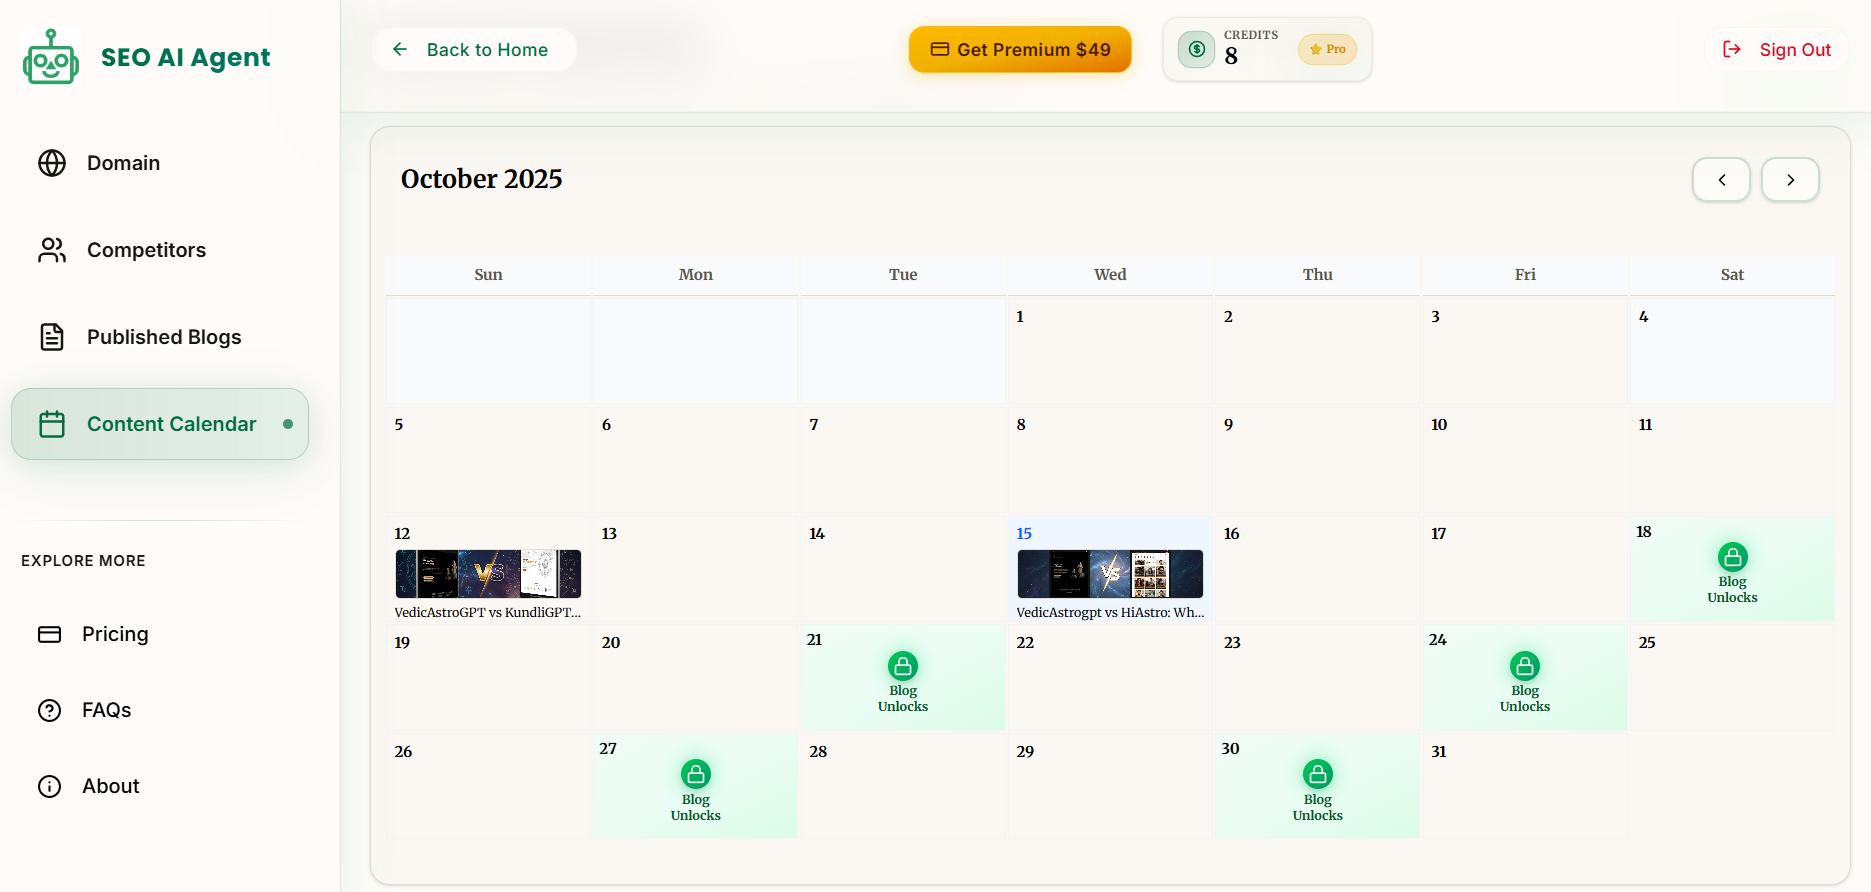Open VedicAstroGPT vs KundliGPT blog thumbnail

488,574
